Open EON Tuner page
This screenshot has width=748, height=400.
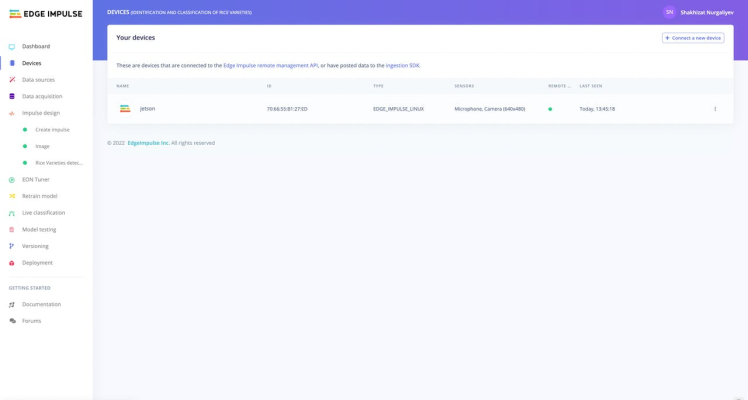(x=36, y=179)
